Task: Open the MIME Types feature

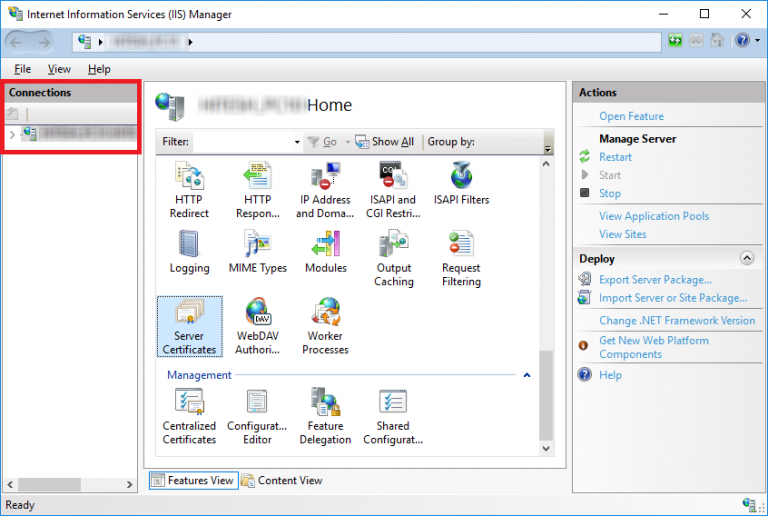Action: click(258, 252)
